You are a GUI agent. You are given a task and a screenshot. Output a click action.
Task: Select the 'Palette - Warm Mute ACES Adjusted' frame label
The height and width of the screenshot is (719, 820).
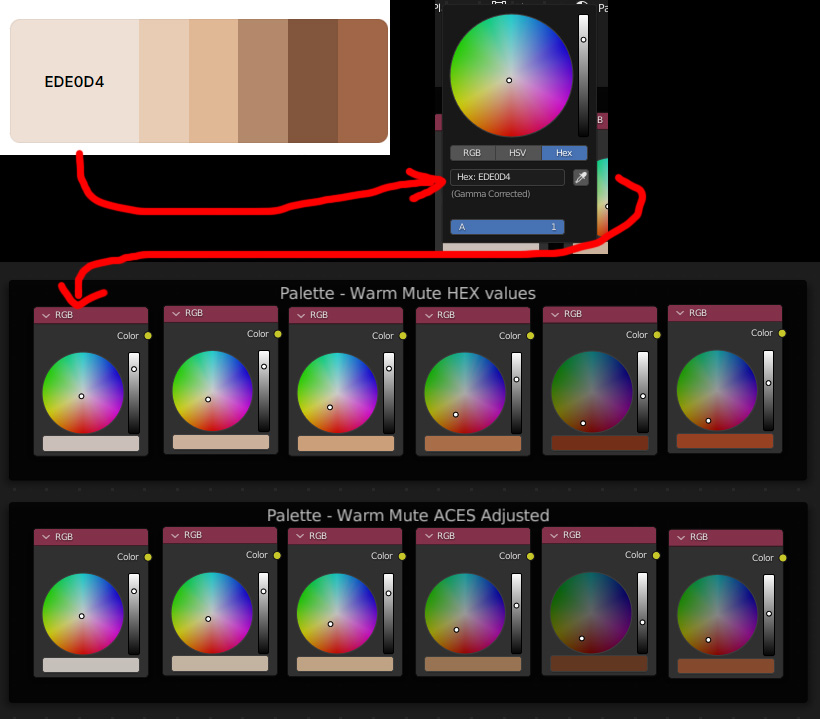point(408,515)
